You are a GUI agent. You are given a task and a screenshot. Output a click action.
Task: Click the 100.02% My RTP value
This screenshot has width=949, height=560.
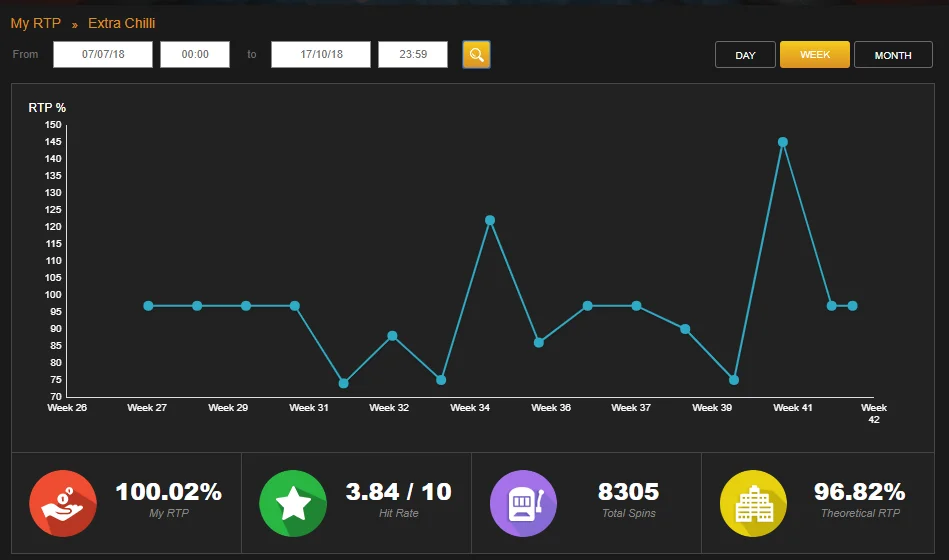[x=169, y=492]
